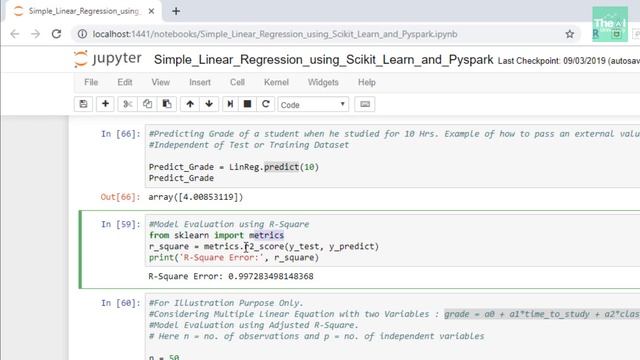Open the Widgets menu

point(323,82)
